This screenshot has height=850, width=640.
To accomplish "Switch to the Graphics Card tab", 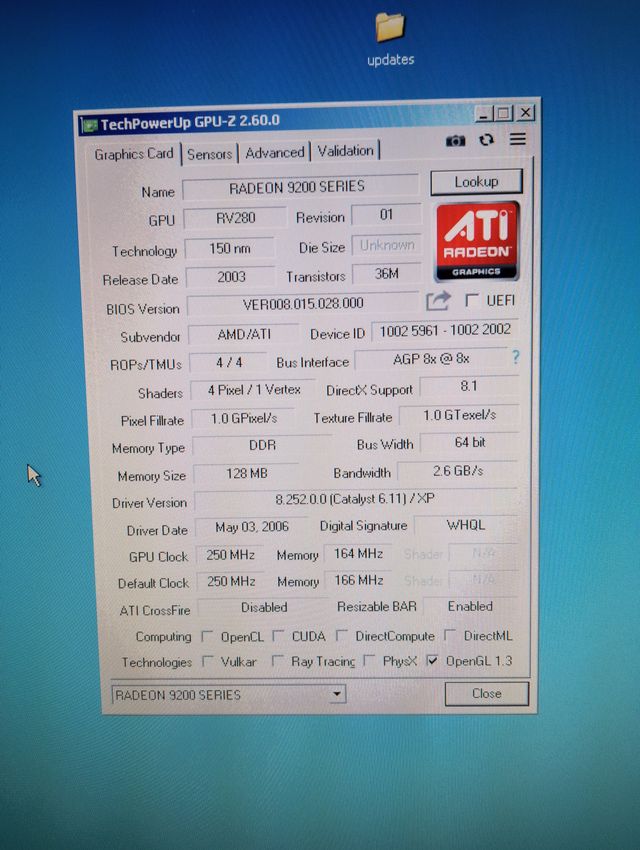I will point(134,154).
